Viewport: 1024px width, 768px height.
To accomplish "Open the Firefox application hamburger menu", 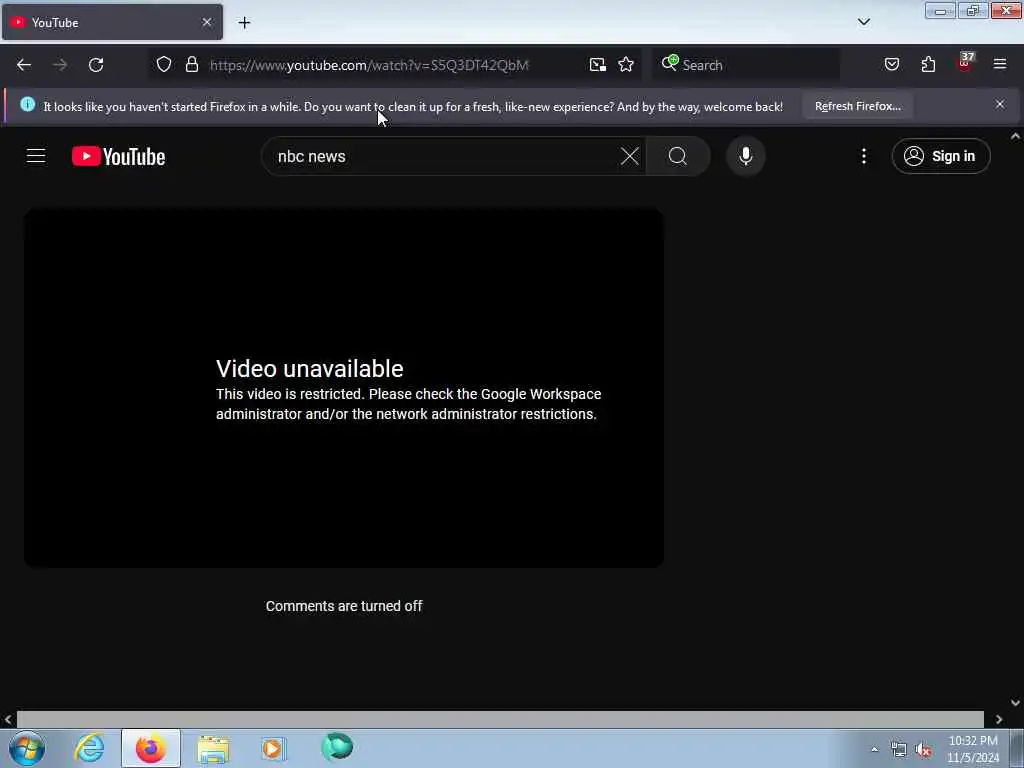I will click(1000, 64).
